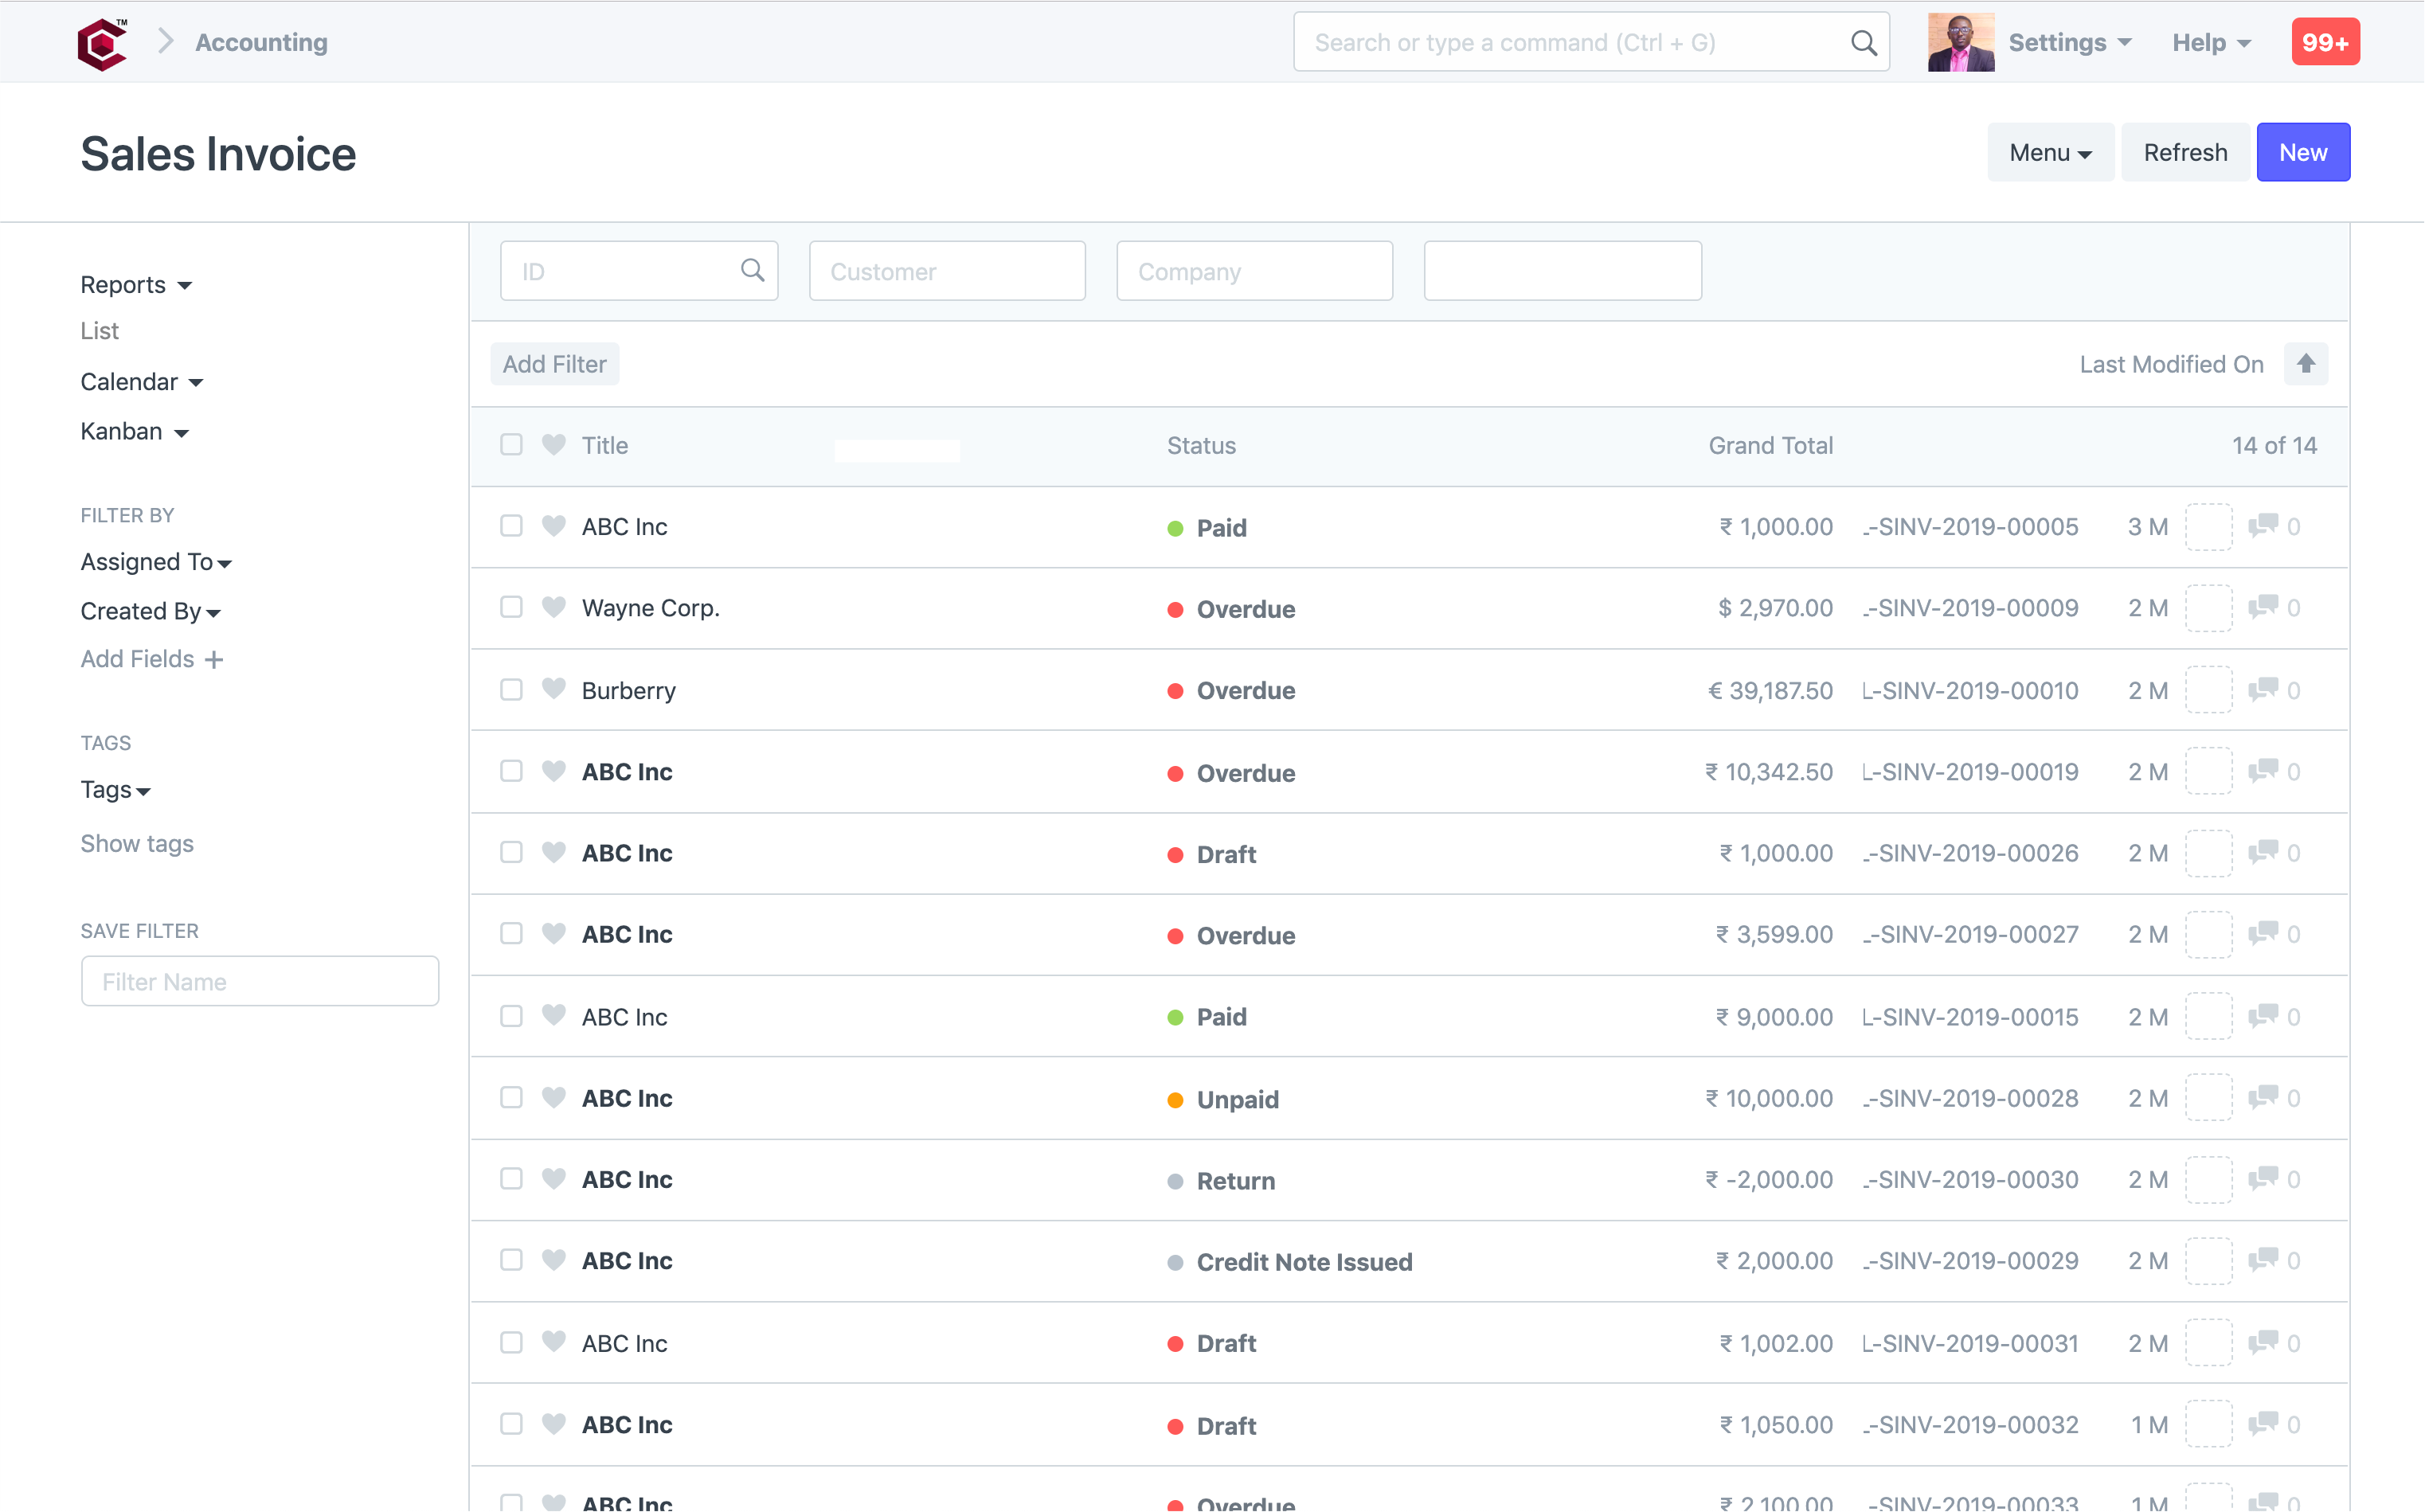
Task: Click the Add Filter button
Action: coord(554,364)
